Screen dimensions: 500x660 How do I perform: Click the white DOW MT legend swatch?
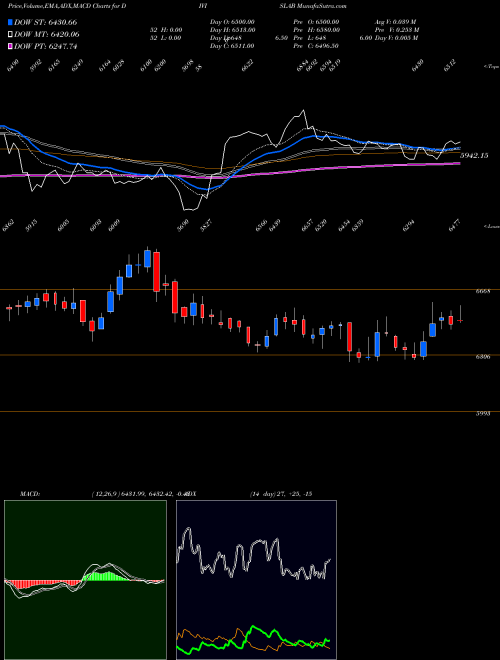[x=10, y=35]
